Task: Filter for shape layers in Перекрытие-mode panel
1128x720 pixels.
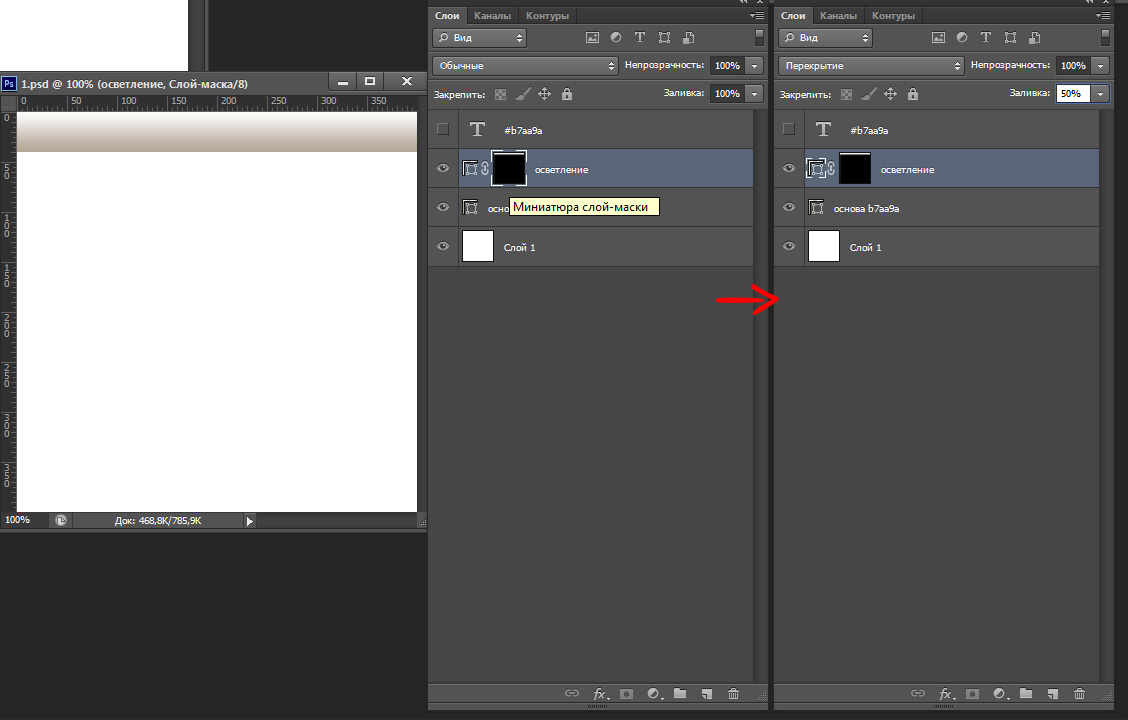Action: click(1010, 37)
